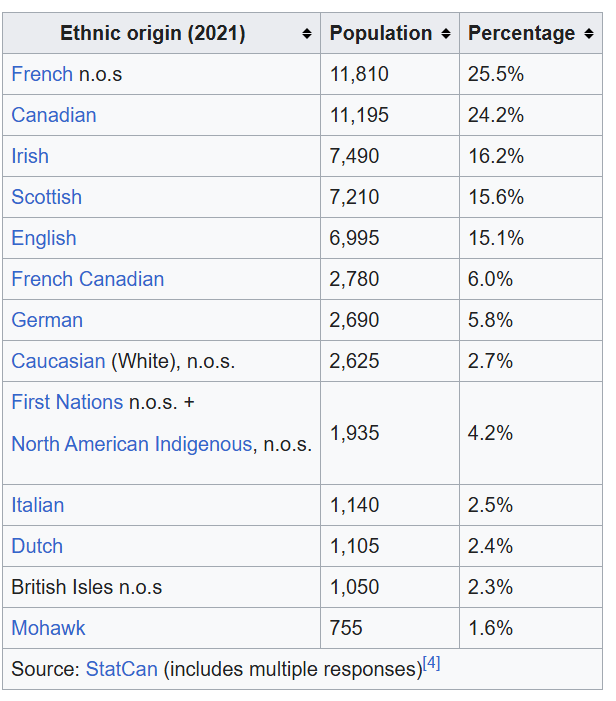The image size is (616, 701).
Task: Click the Mohawk link
Action: 48,629
